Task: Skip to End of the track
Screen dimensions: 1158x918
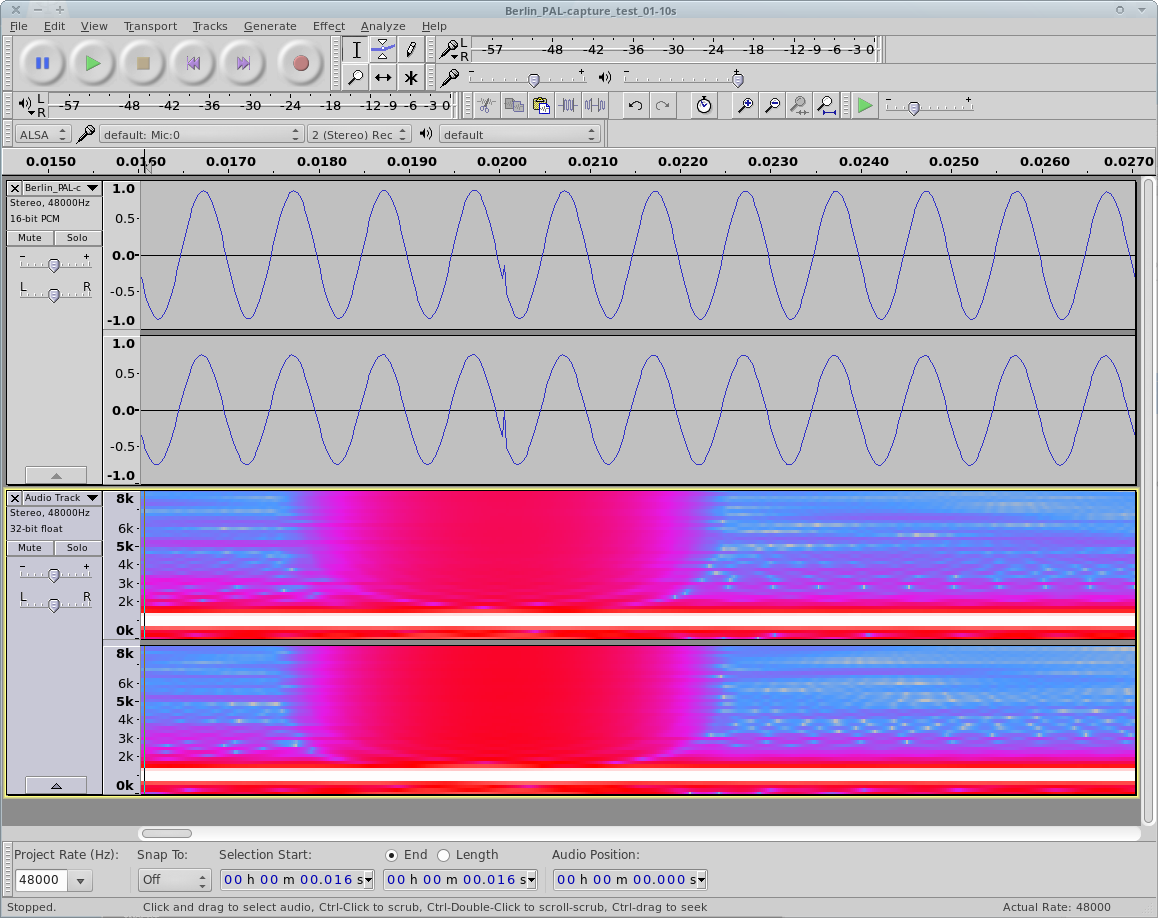Action: coord(243,63)
